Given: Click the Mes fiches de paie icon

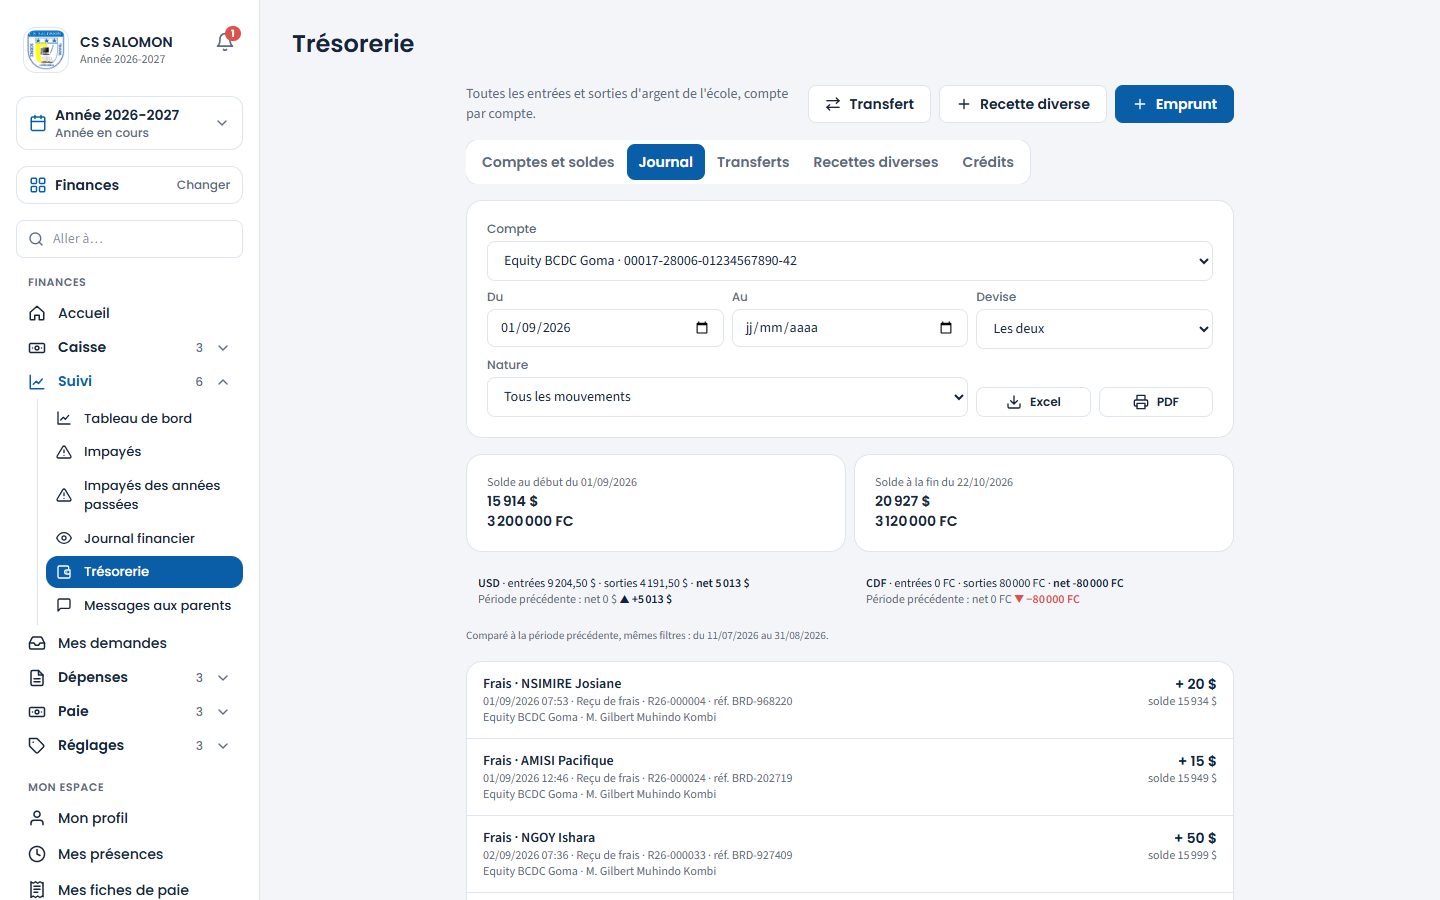Looking at the screenshot, I should click(x=37, y=890).
